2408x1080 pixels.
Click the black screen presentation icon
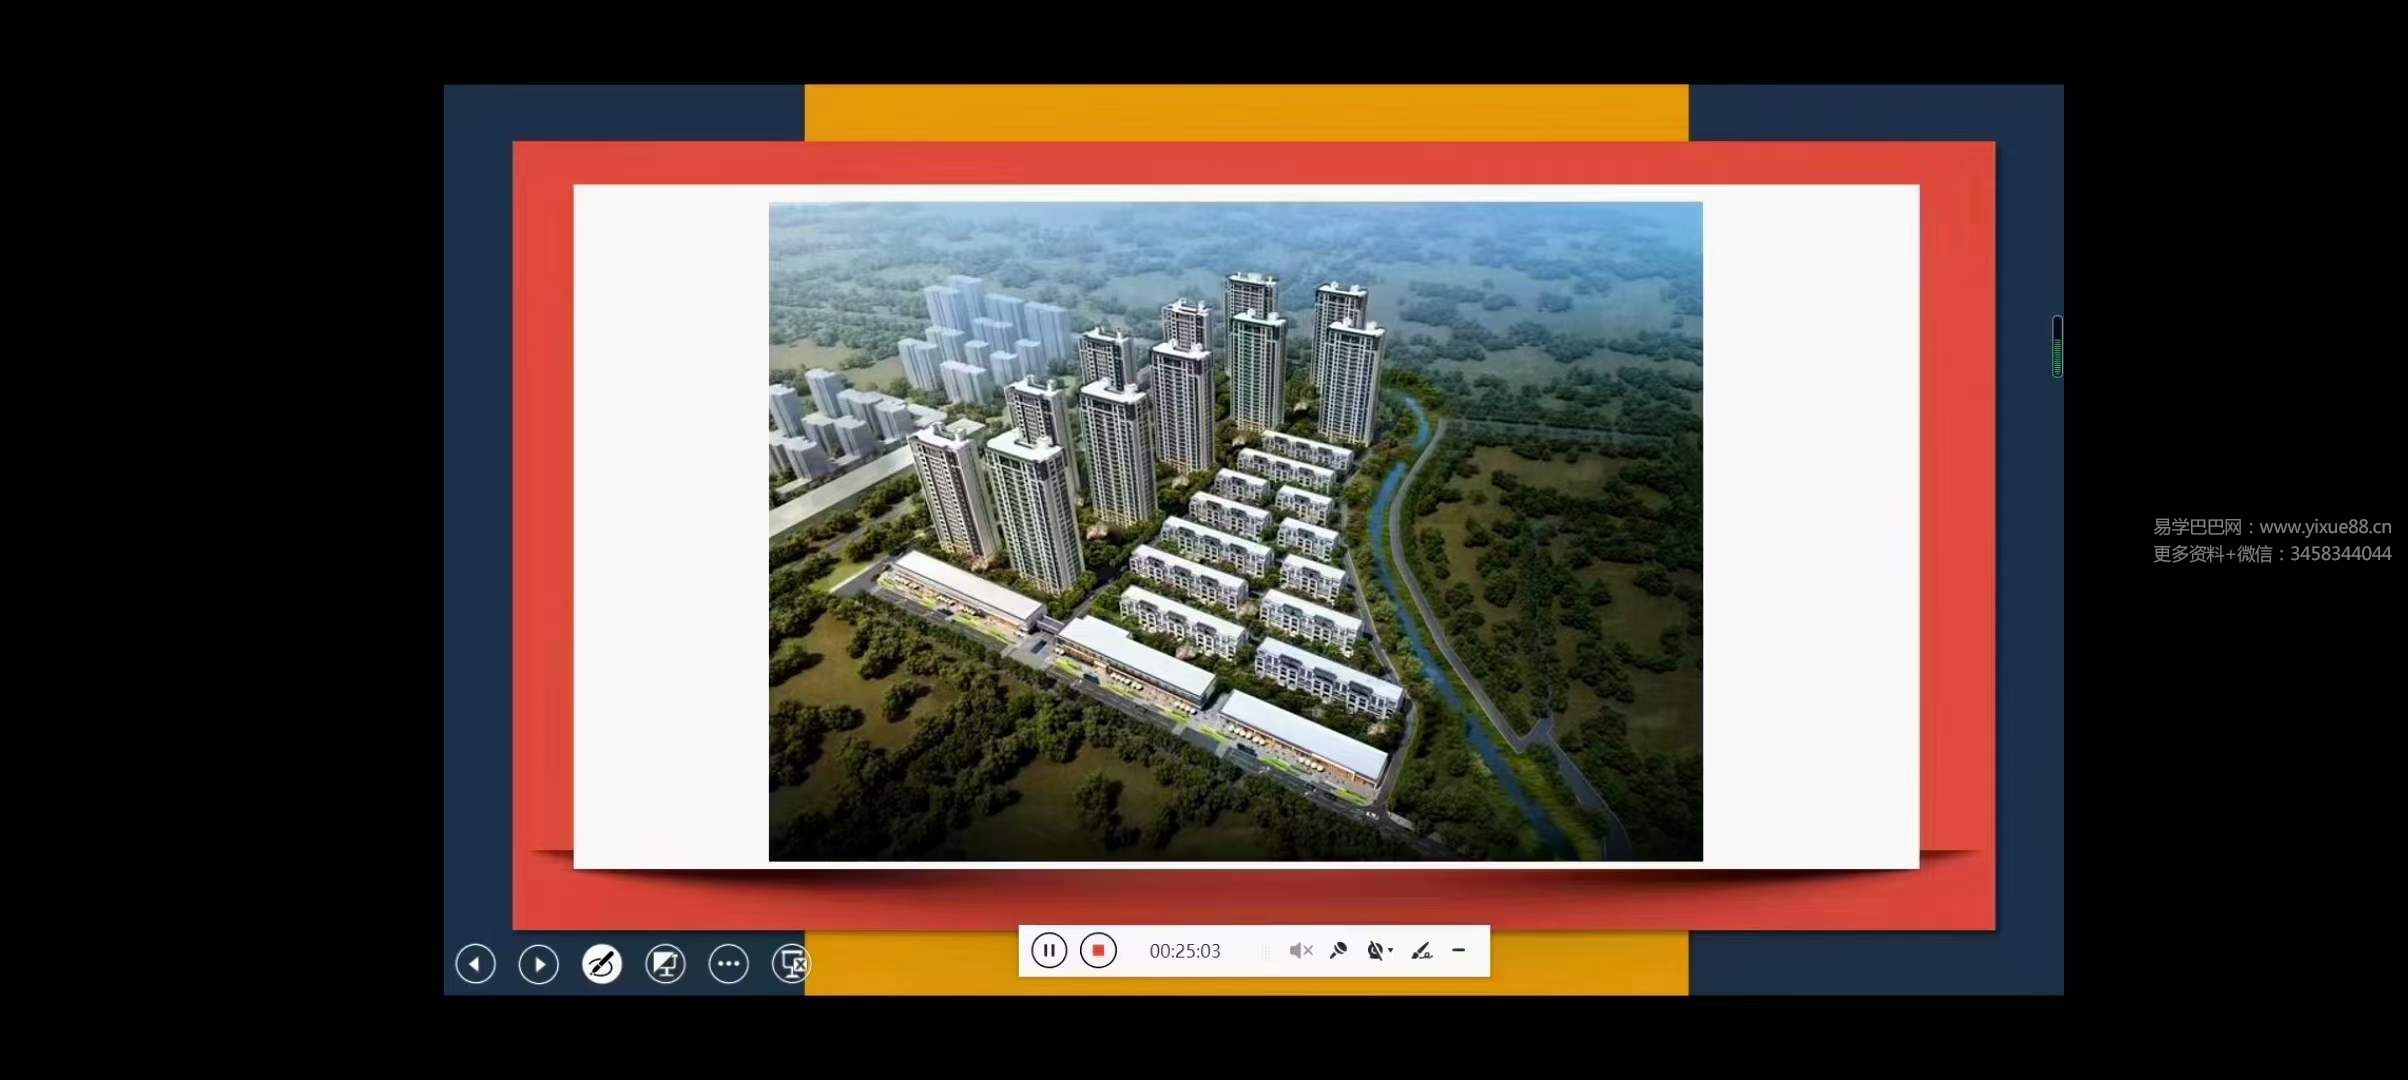[665, 964]
